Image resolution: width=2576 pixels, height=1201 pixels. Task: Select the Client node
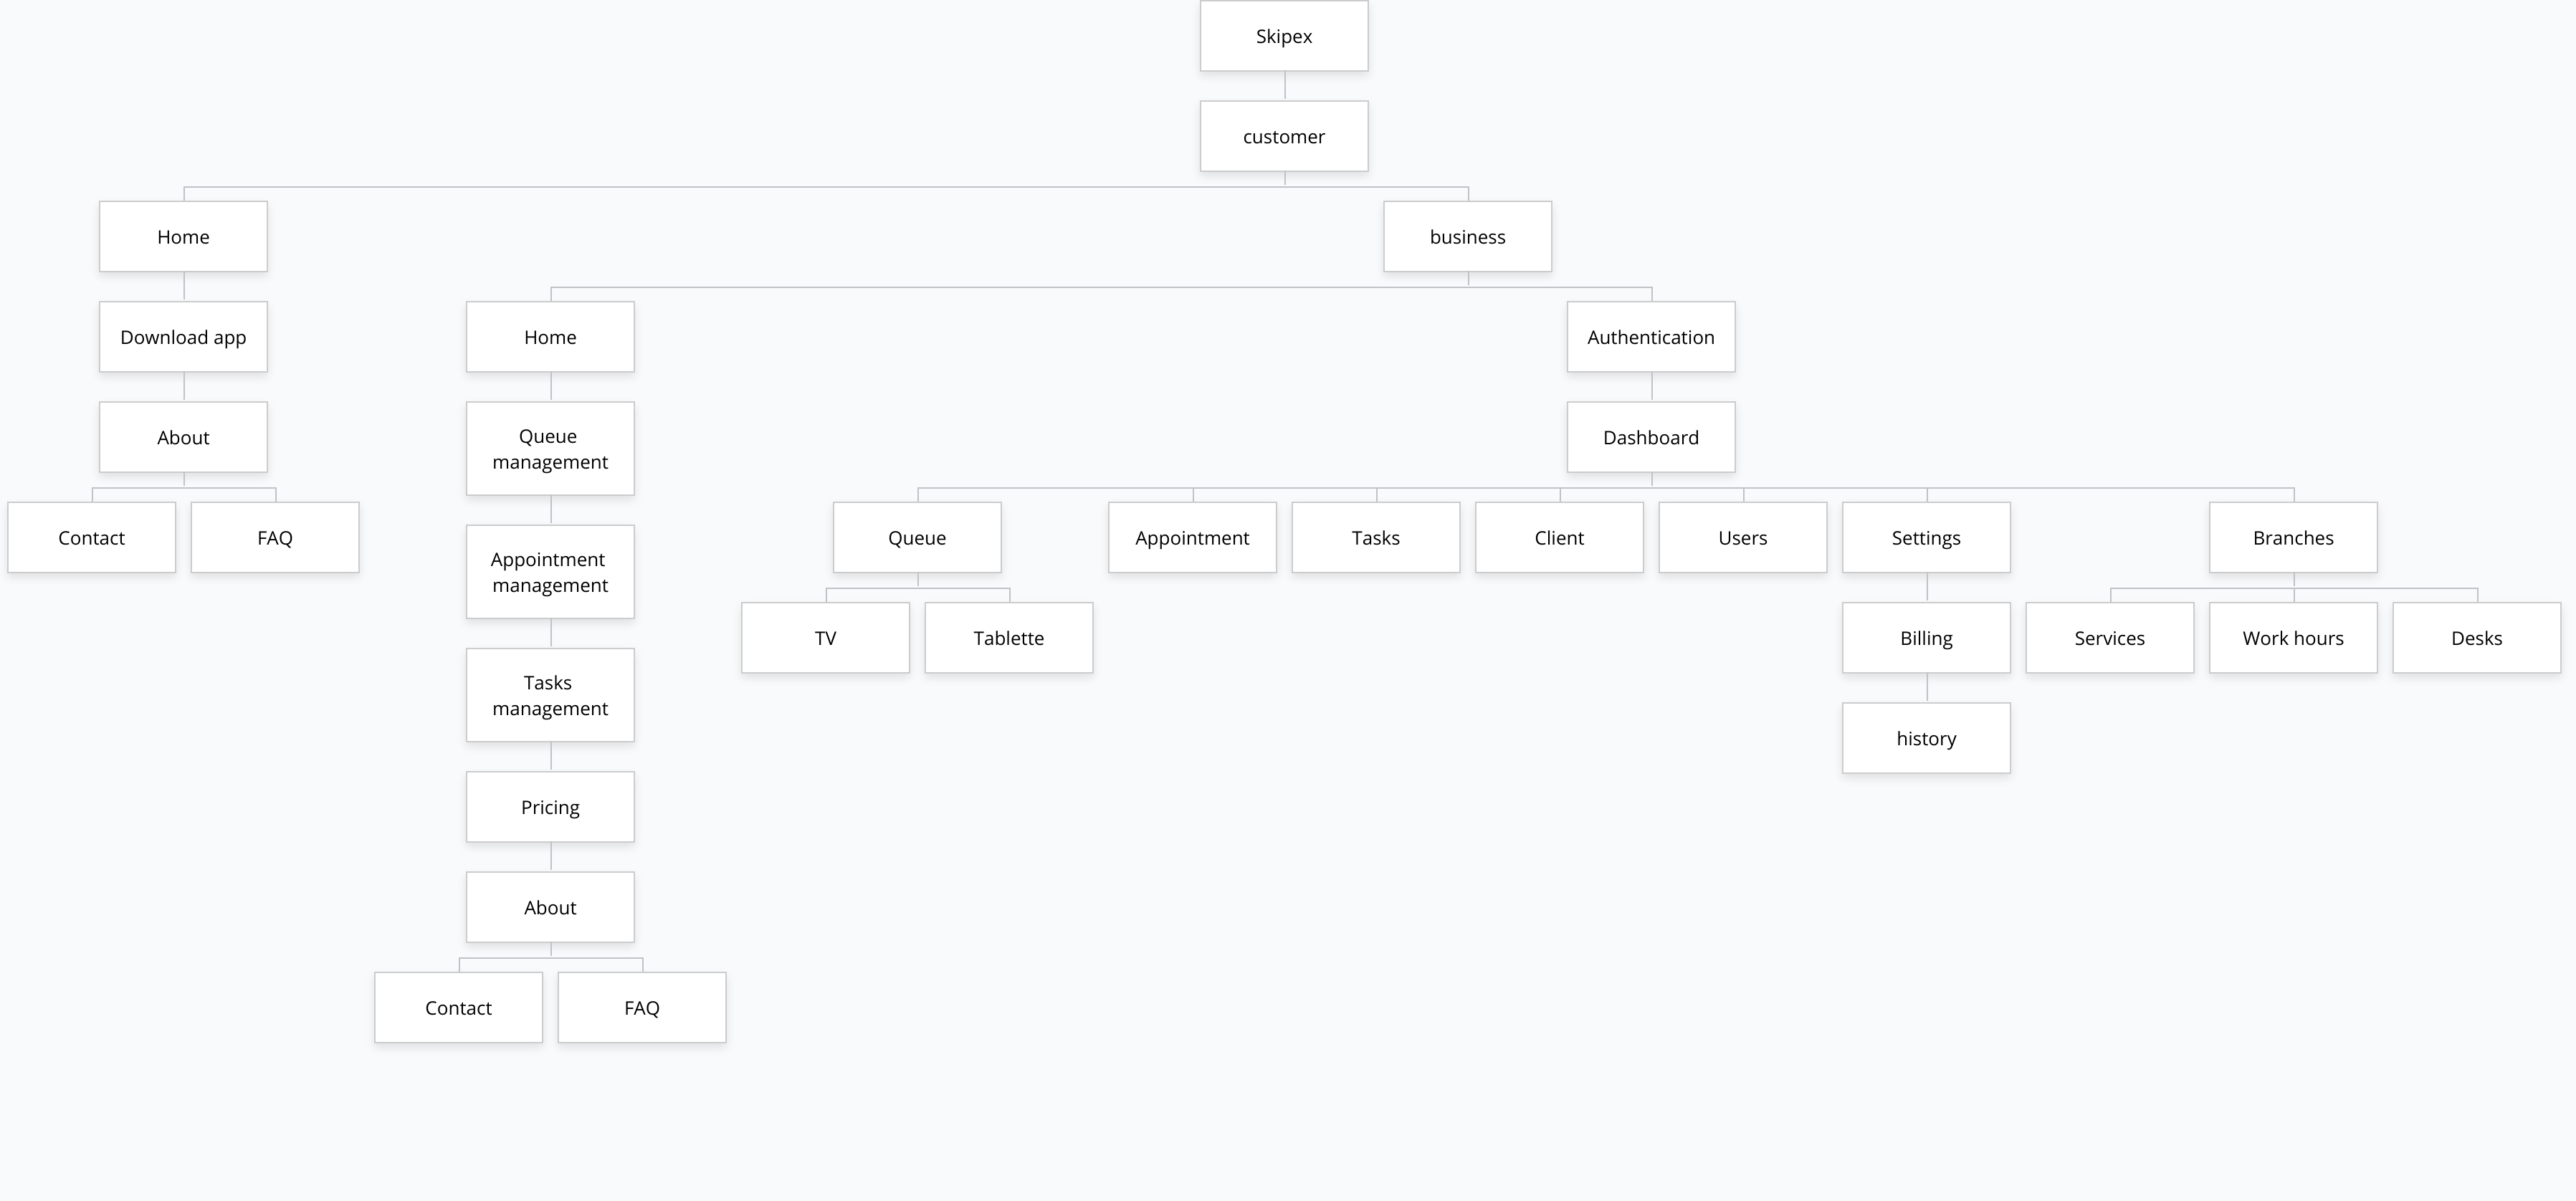(1559, 537)
